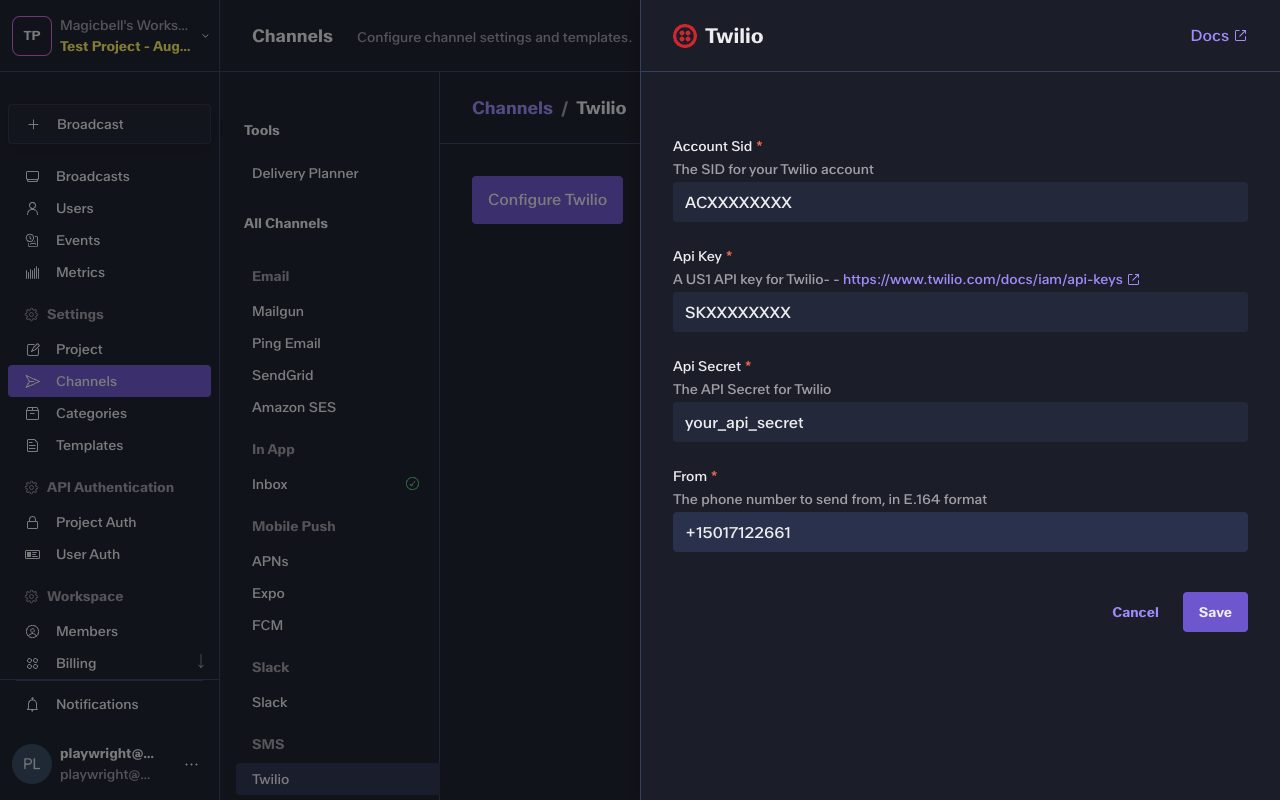Click the Project edit icon

coord(32,349)
